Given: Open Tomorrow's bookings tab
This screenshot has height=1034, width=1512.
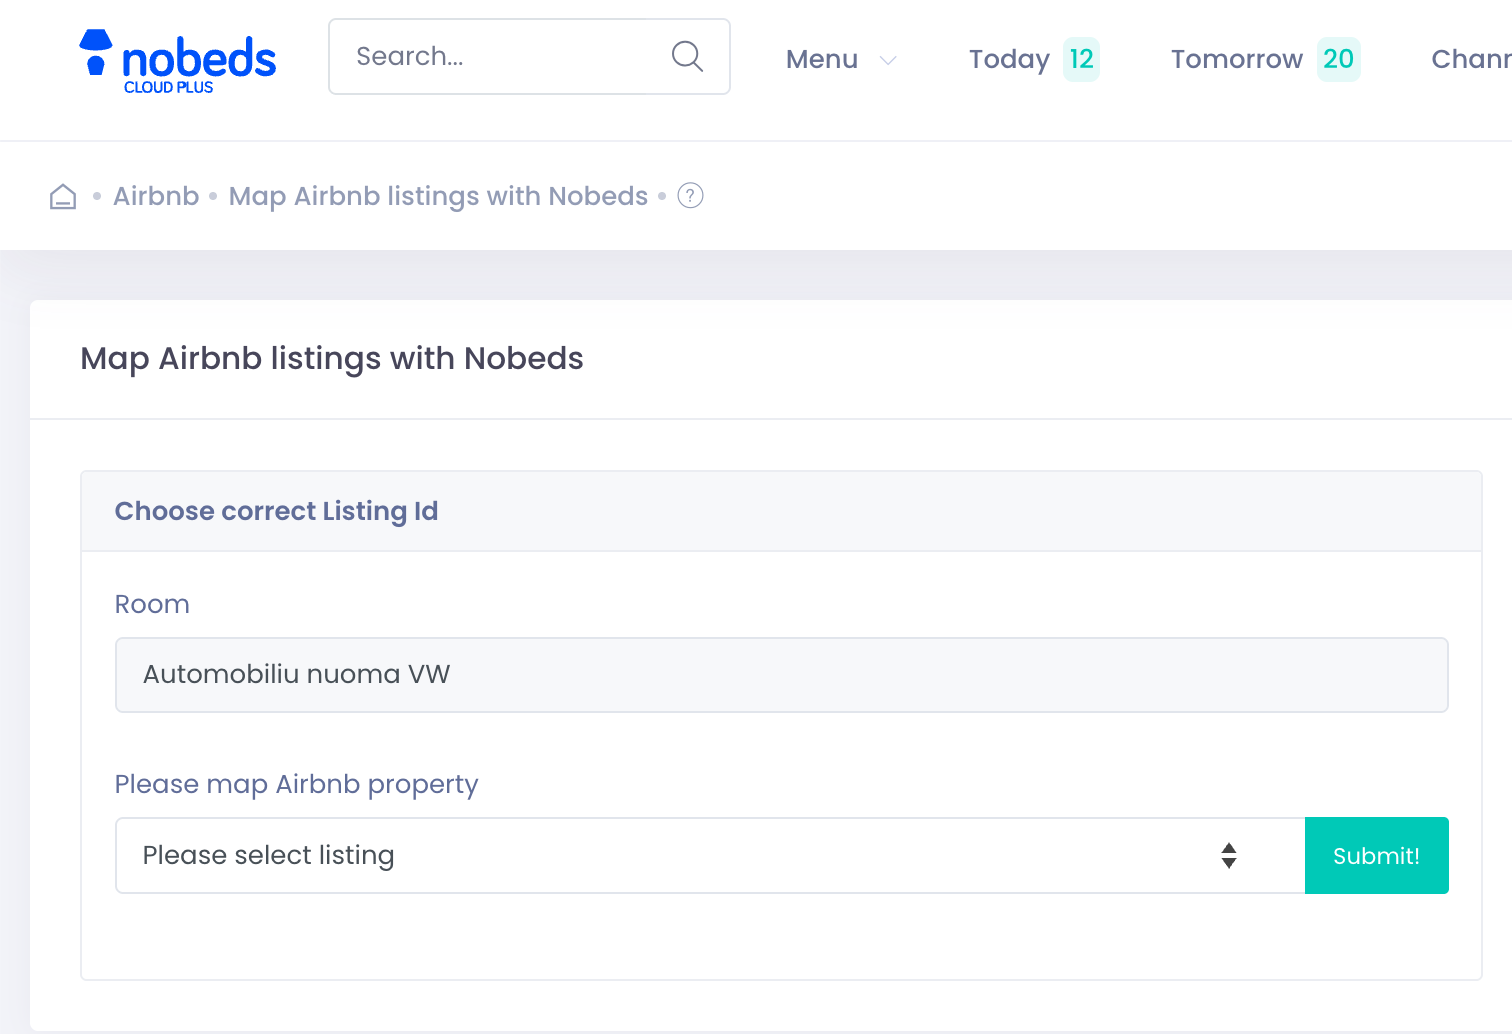Looking at the screenshot, I should (x=1237, y=59).
